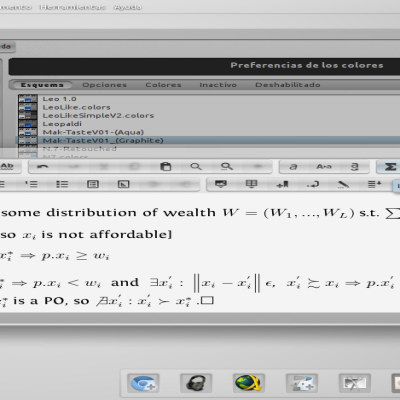The height and width of the screenshot is (400, 400).
Task: Open find and replace magnifier icon
Action: 196,166
